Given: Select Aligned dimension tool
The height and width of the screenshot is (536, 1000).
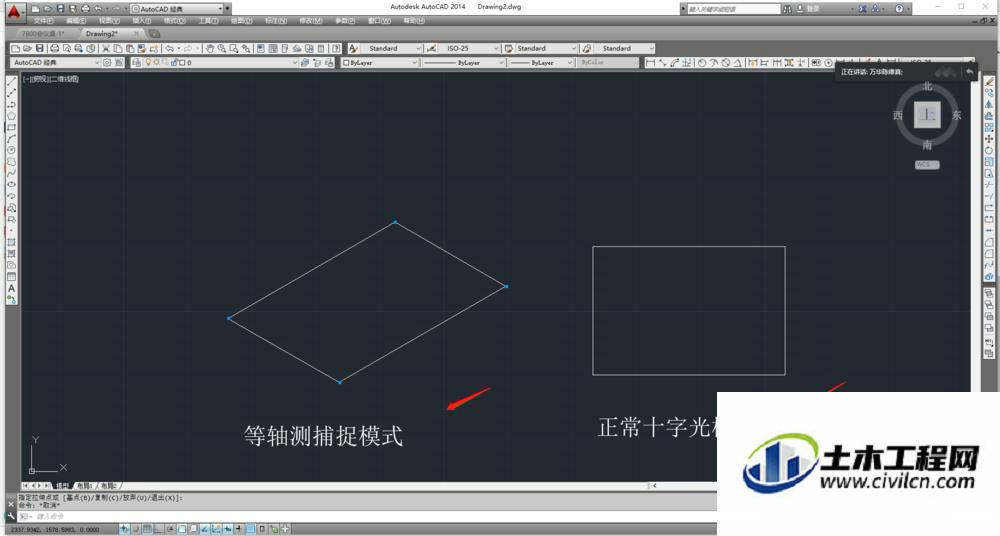Looking at the screenshot, I should (663, 63).
